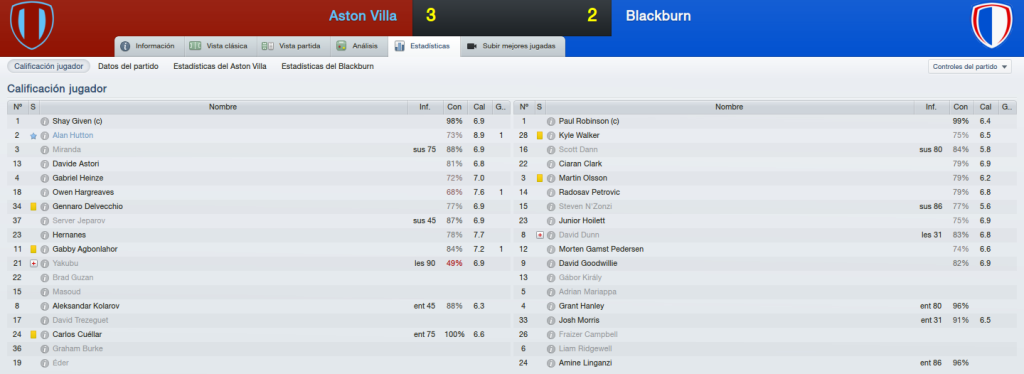Click David Dunn's injury status icon
The width and height of the screenshot is (1024, 374).
(x=539, y=235)
